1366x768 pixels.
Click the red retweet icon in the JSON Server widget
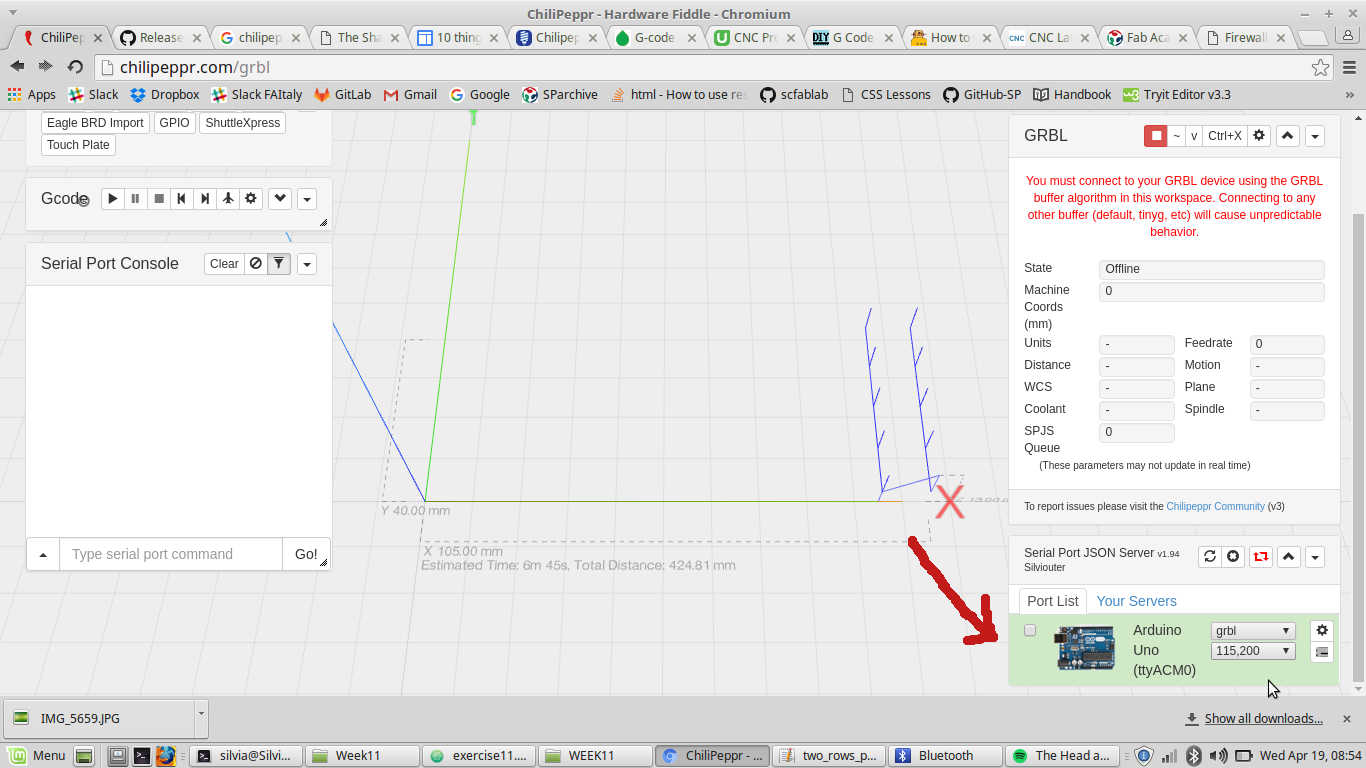(1260, 557)
